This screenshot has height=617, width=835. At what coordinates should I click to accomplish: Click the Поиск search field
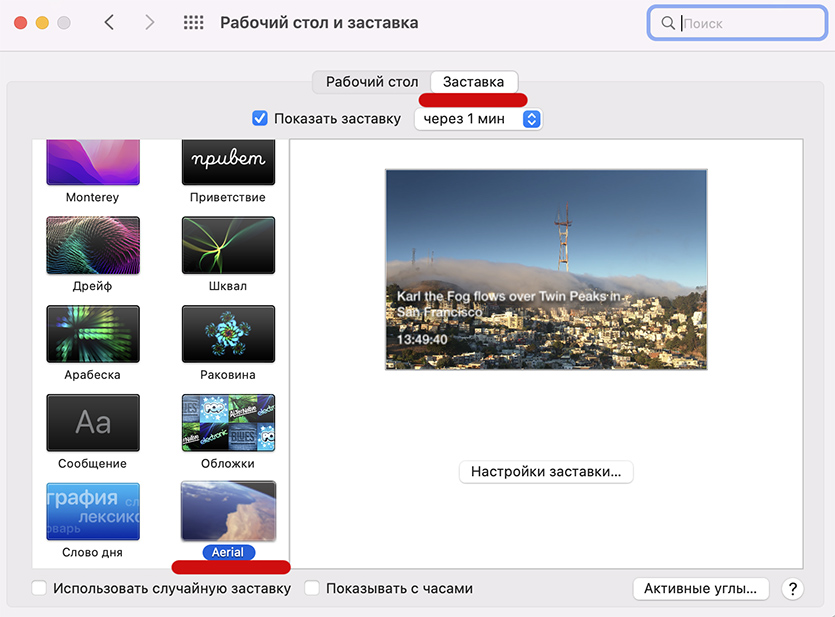click(x=745, y=23)
